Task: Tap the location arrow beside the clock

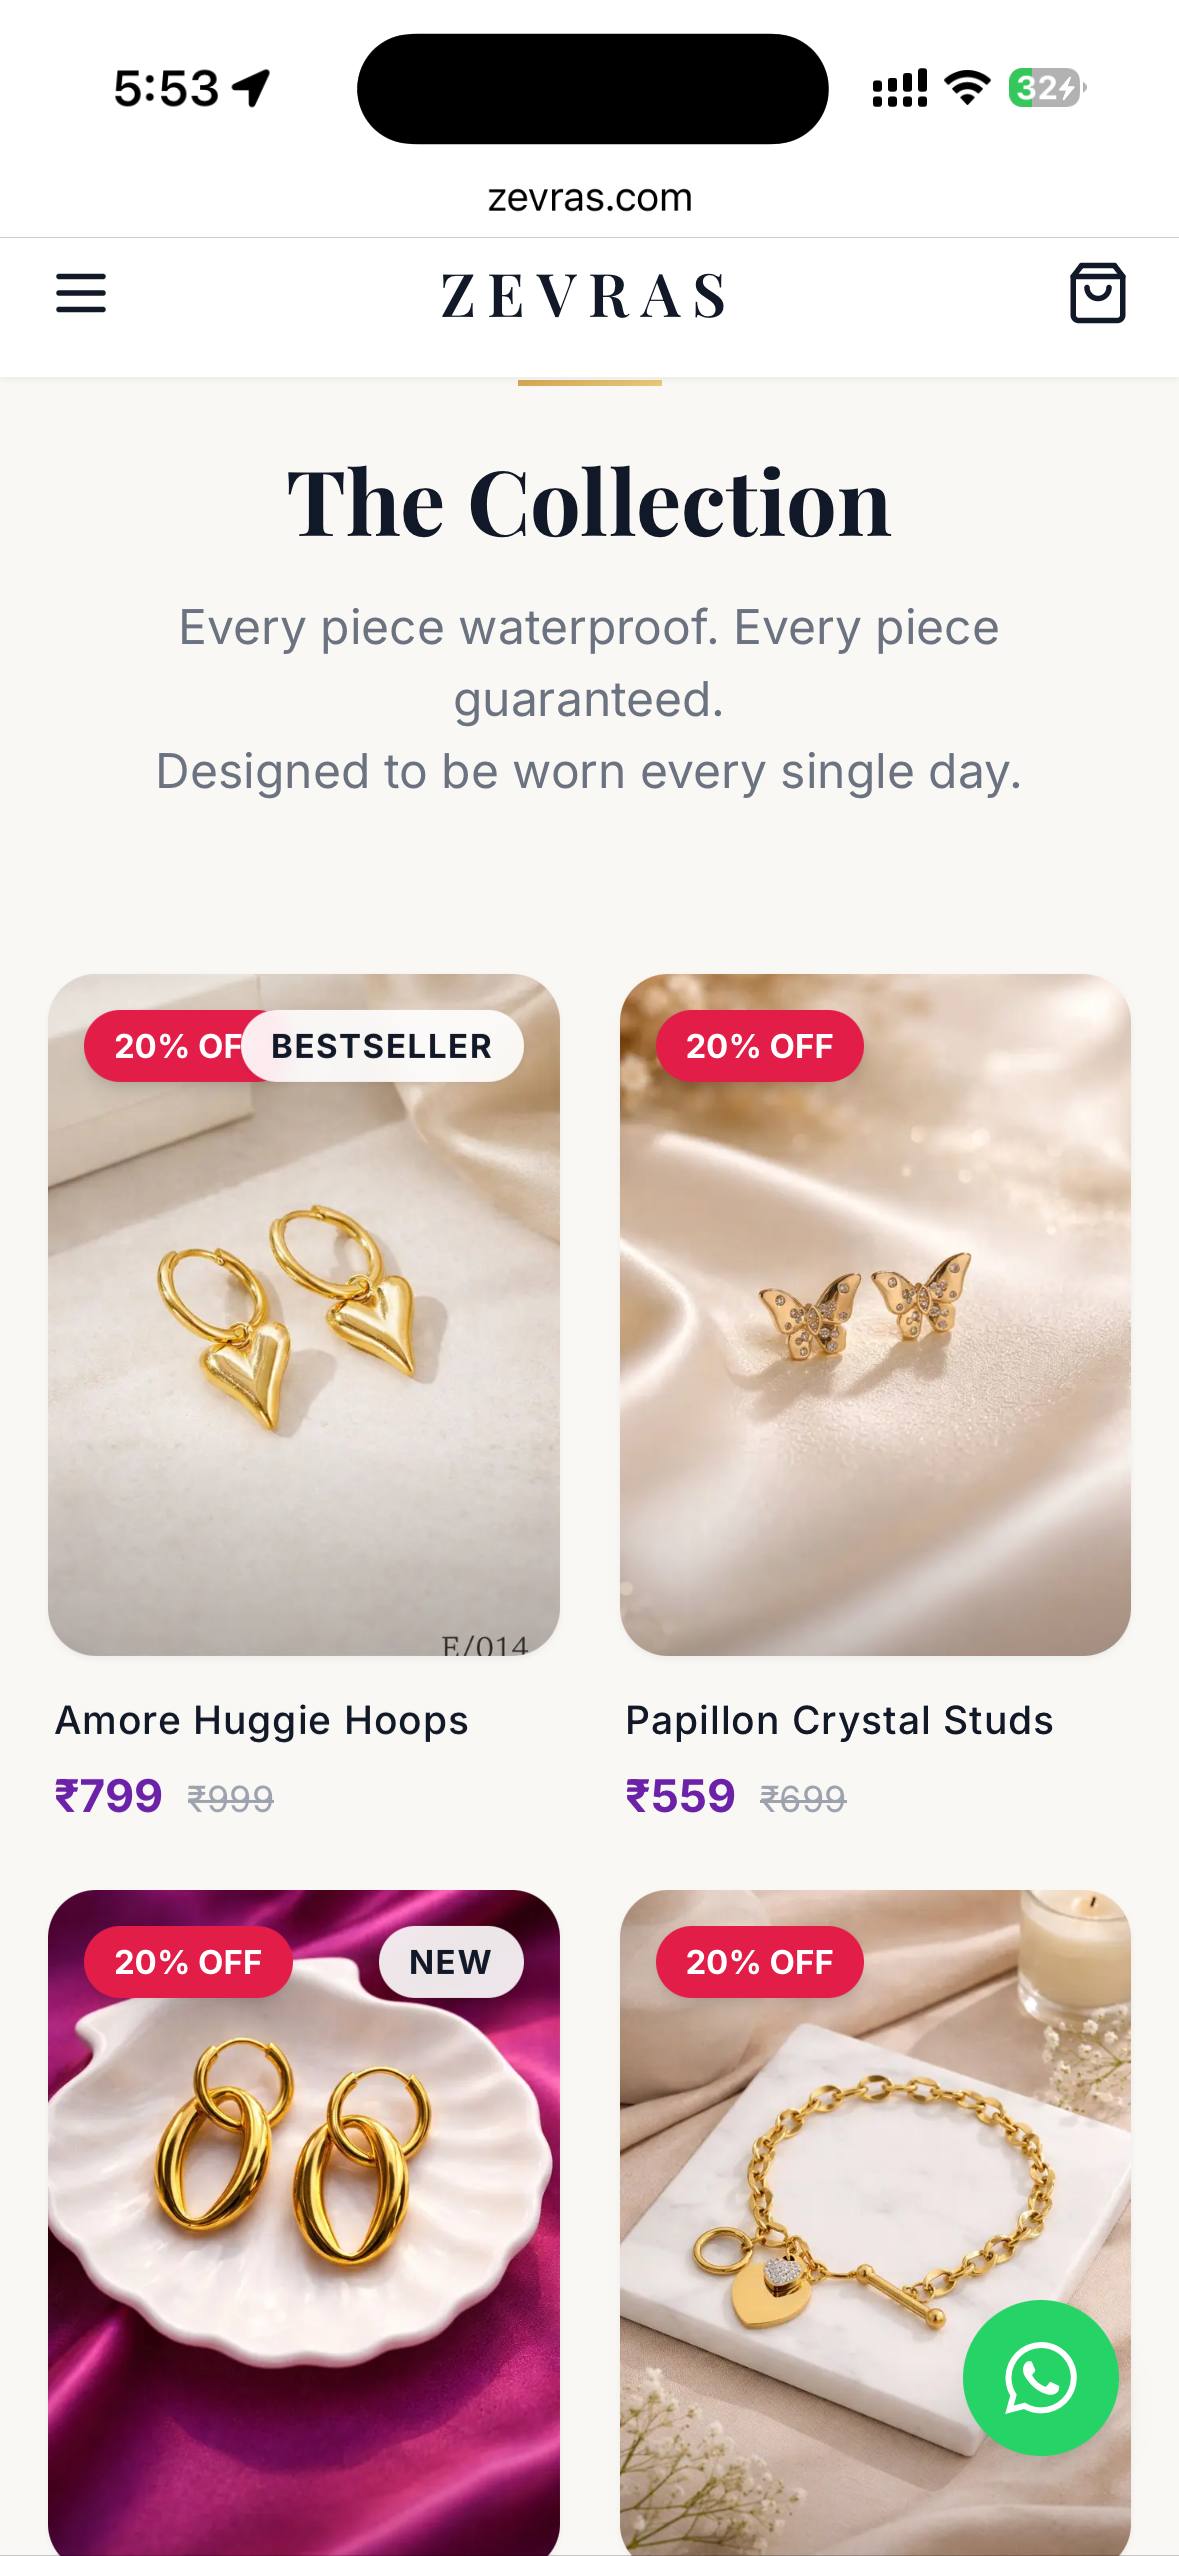Action: (x=251, y=88)
